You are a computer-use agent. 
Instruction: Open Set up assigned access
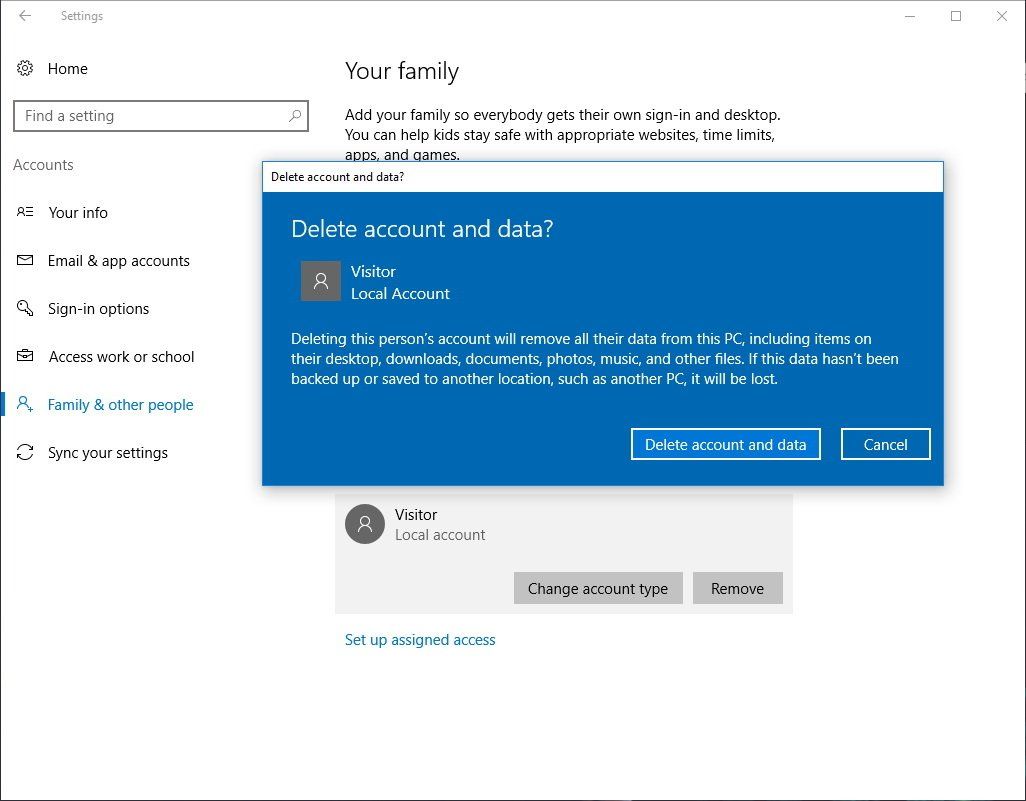[420, 639]
